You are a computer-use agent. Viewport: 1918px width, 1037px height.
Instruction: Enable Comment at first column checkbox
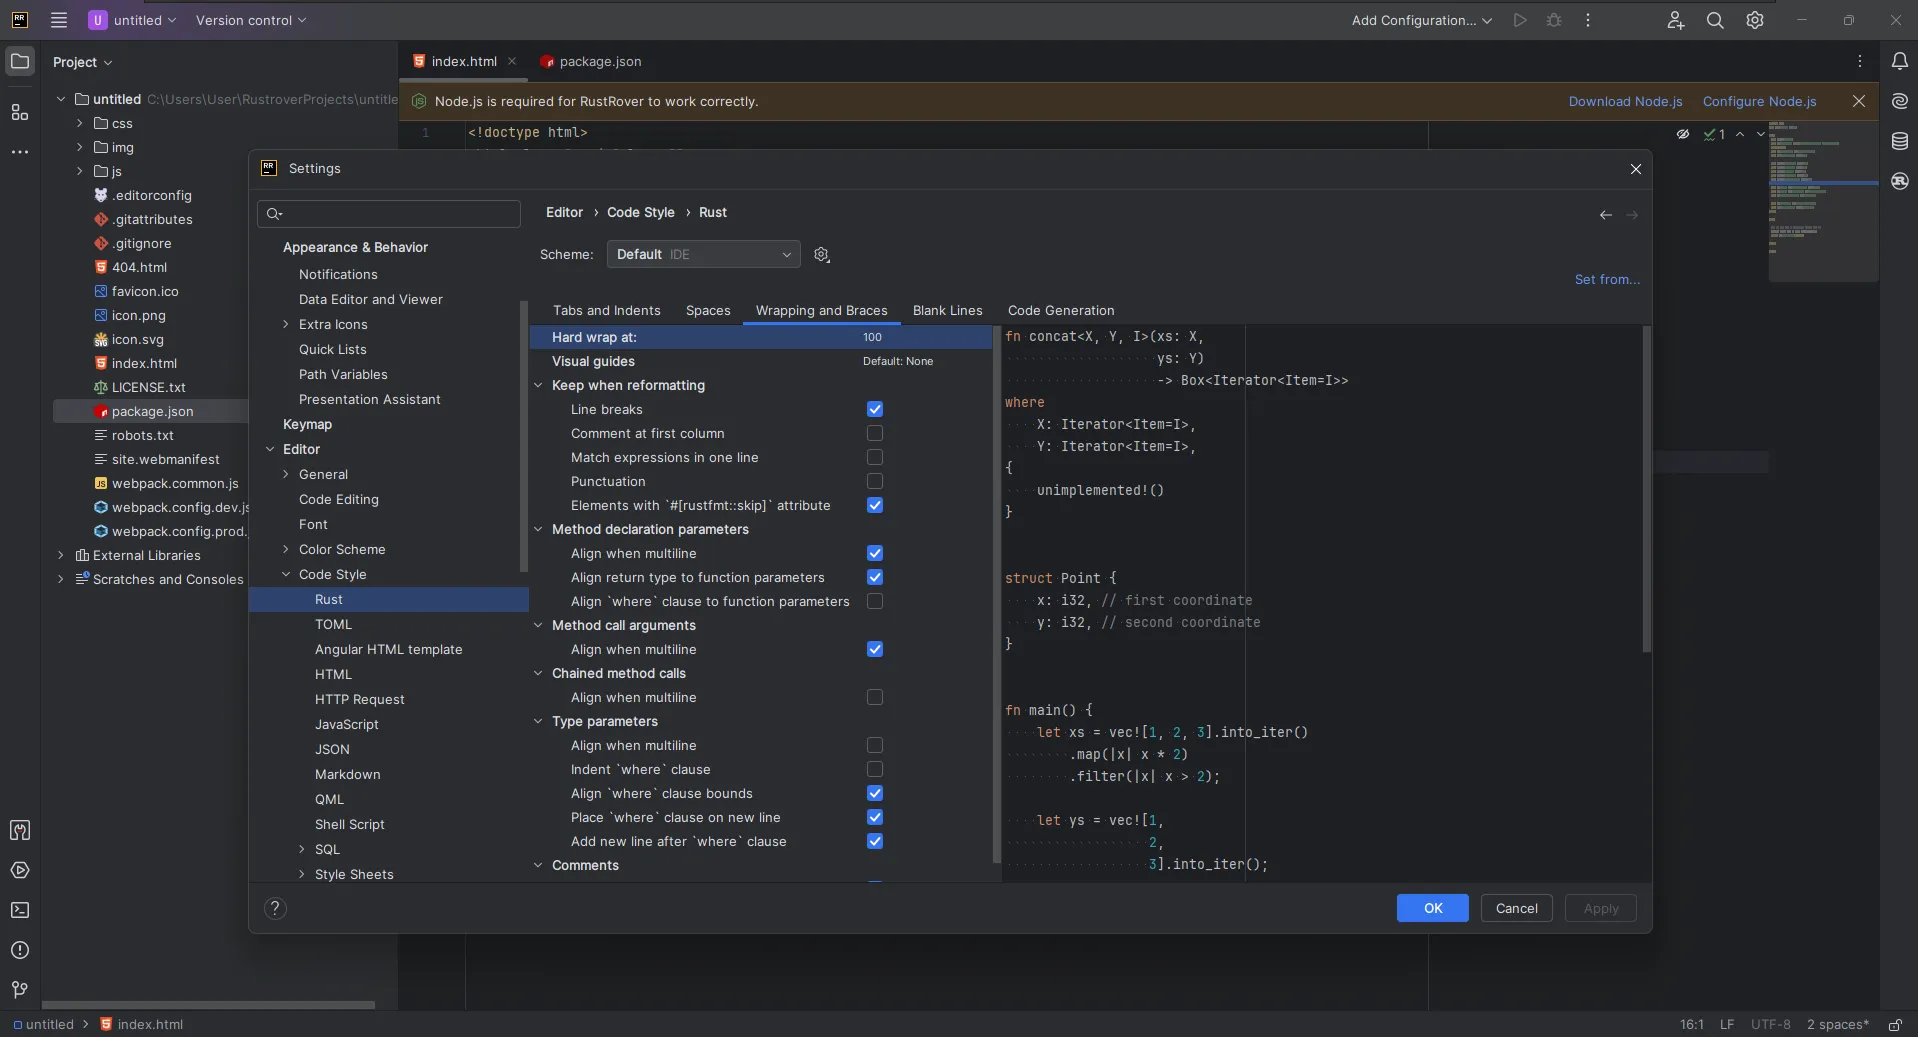(x=875, y=433)
